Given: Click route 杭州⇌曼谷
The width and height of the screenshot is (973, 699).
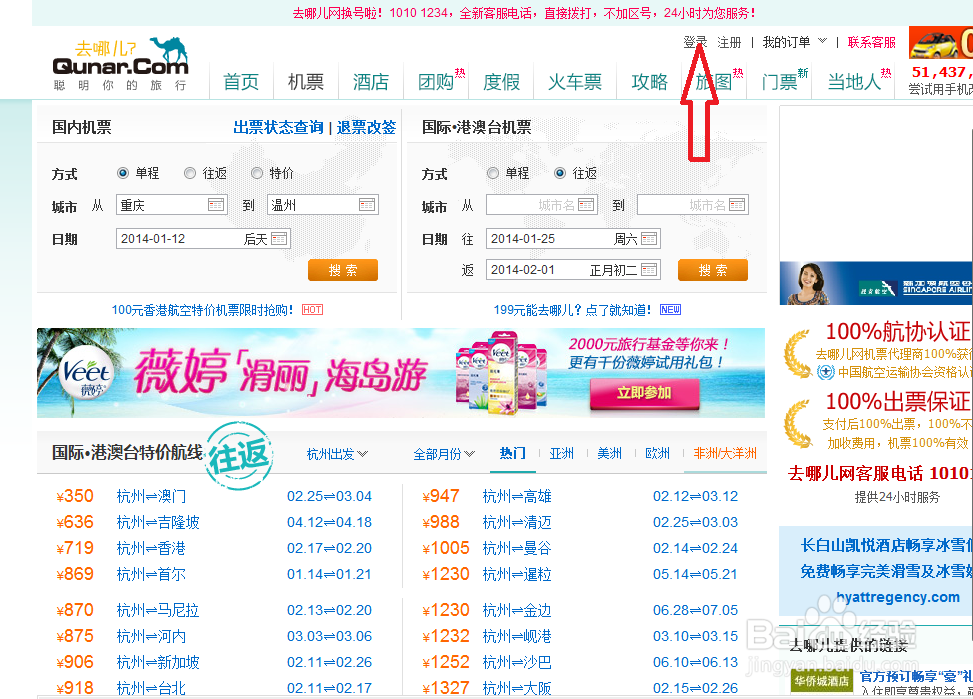Looking at the screenshot, I should (x=517, y=549).
